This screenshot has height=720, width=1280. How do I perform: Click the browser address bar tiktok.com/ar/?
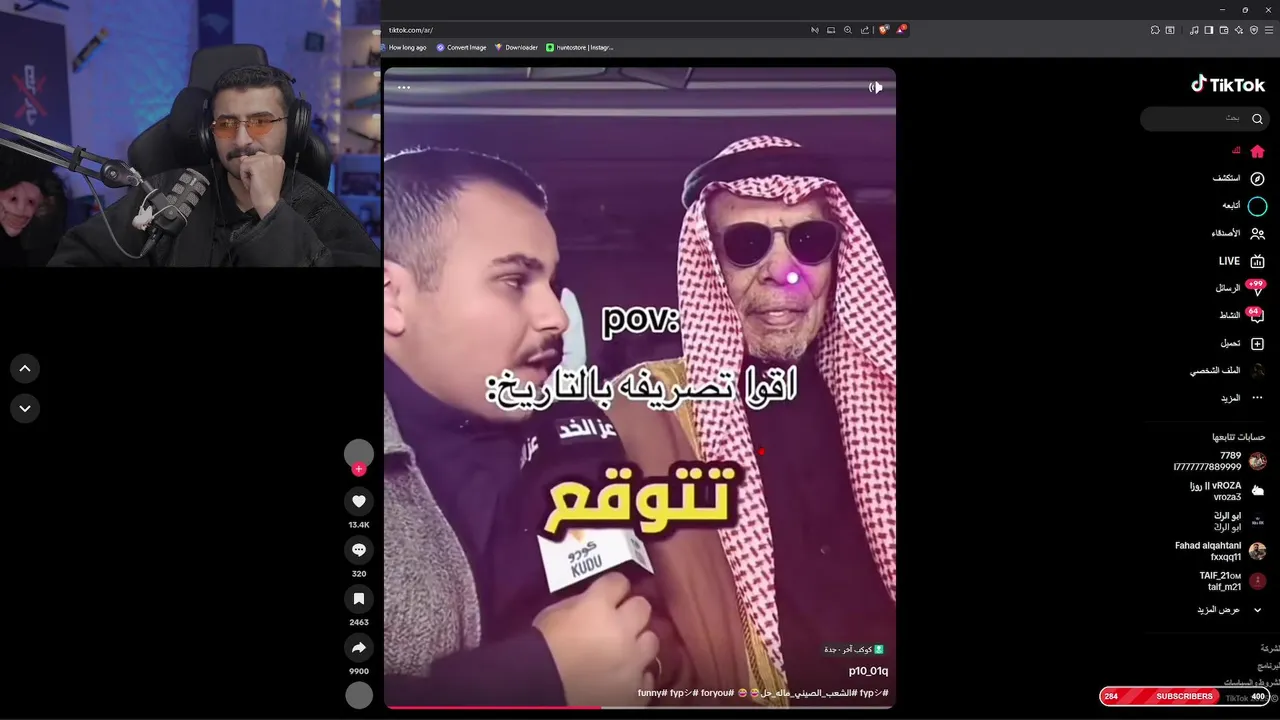click(x=411, y=30)
